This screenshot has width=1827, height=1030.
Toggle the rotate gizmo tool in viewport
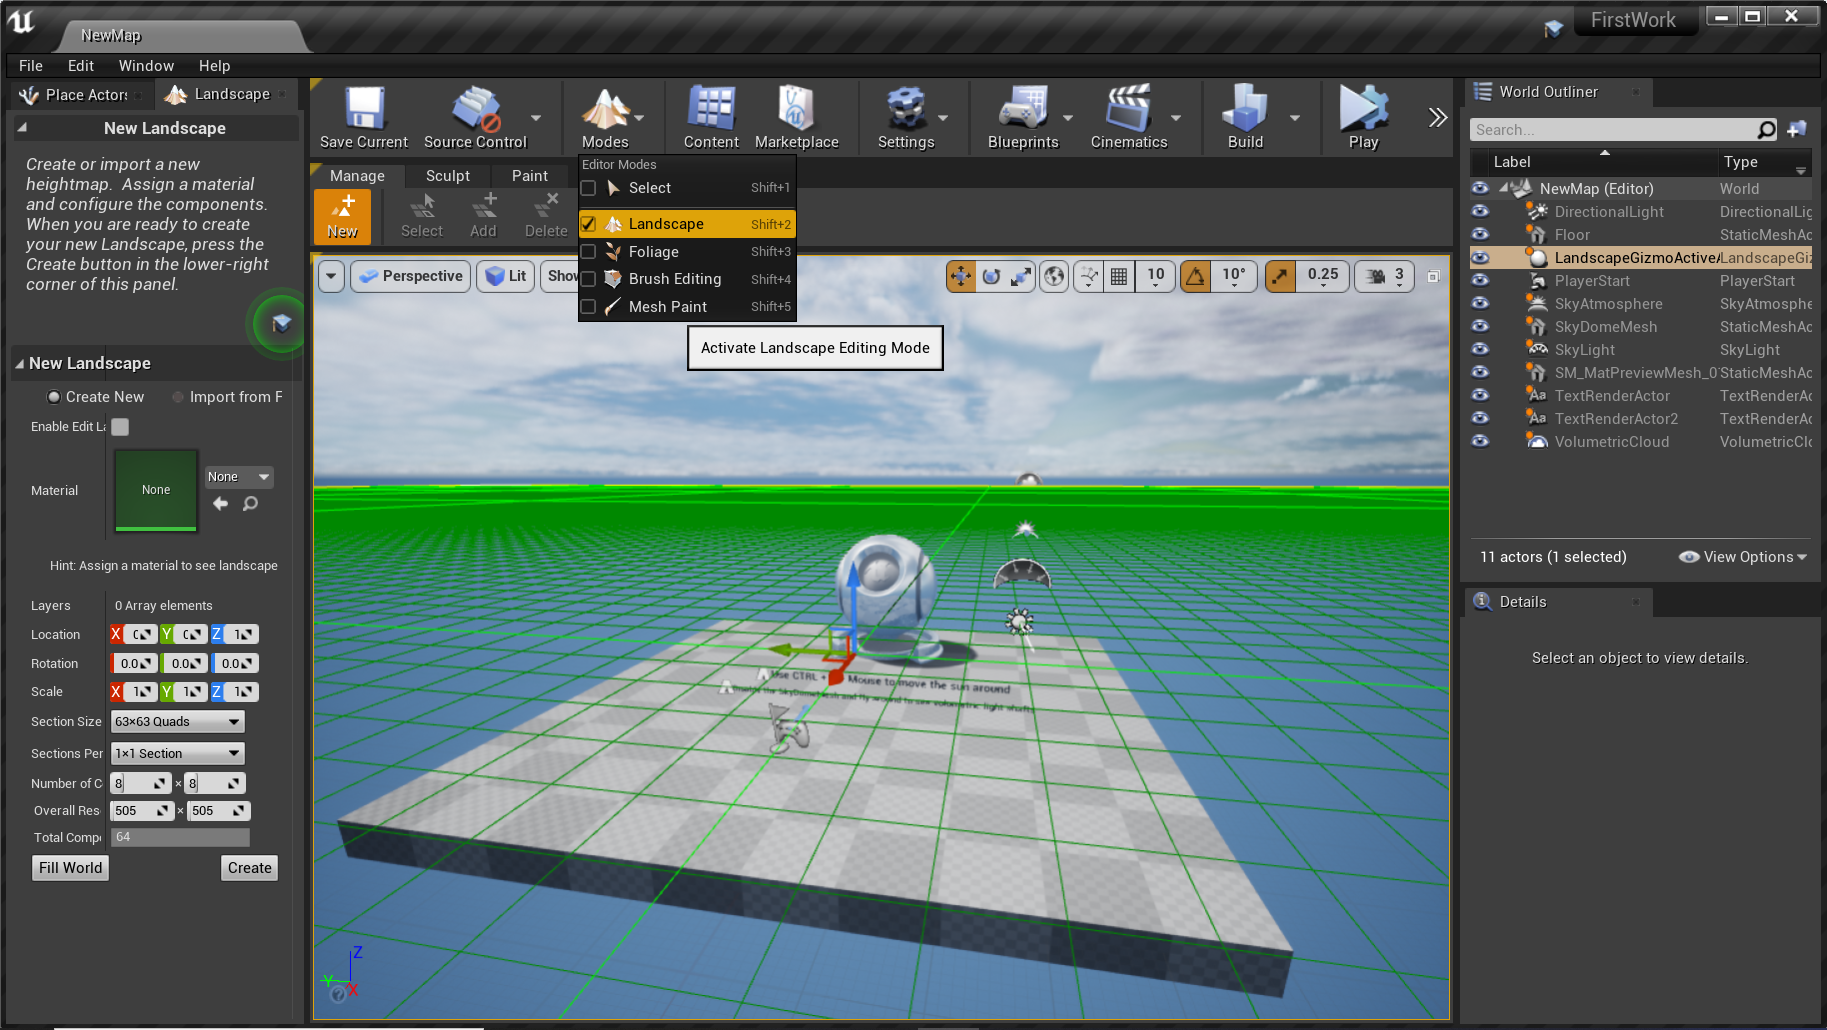(x=991, y=276)
